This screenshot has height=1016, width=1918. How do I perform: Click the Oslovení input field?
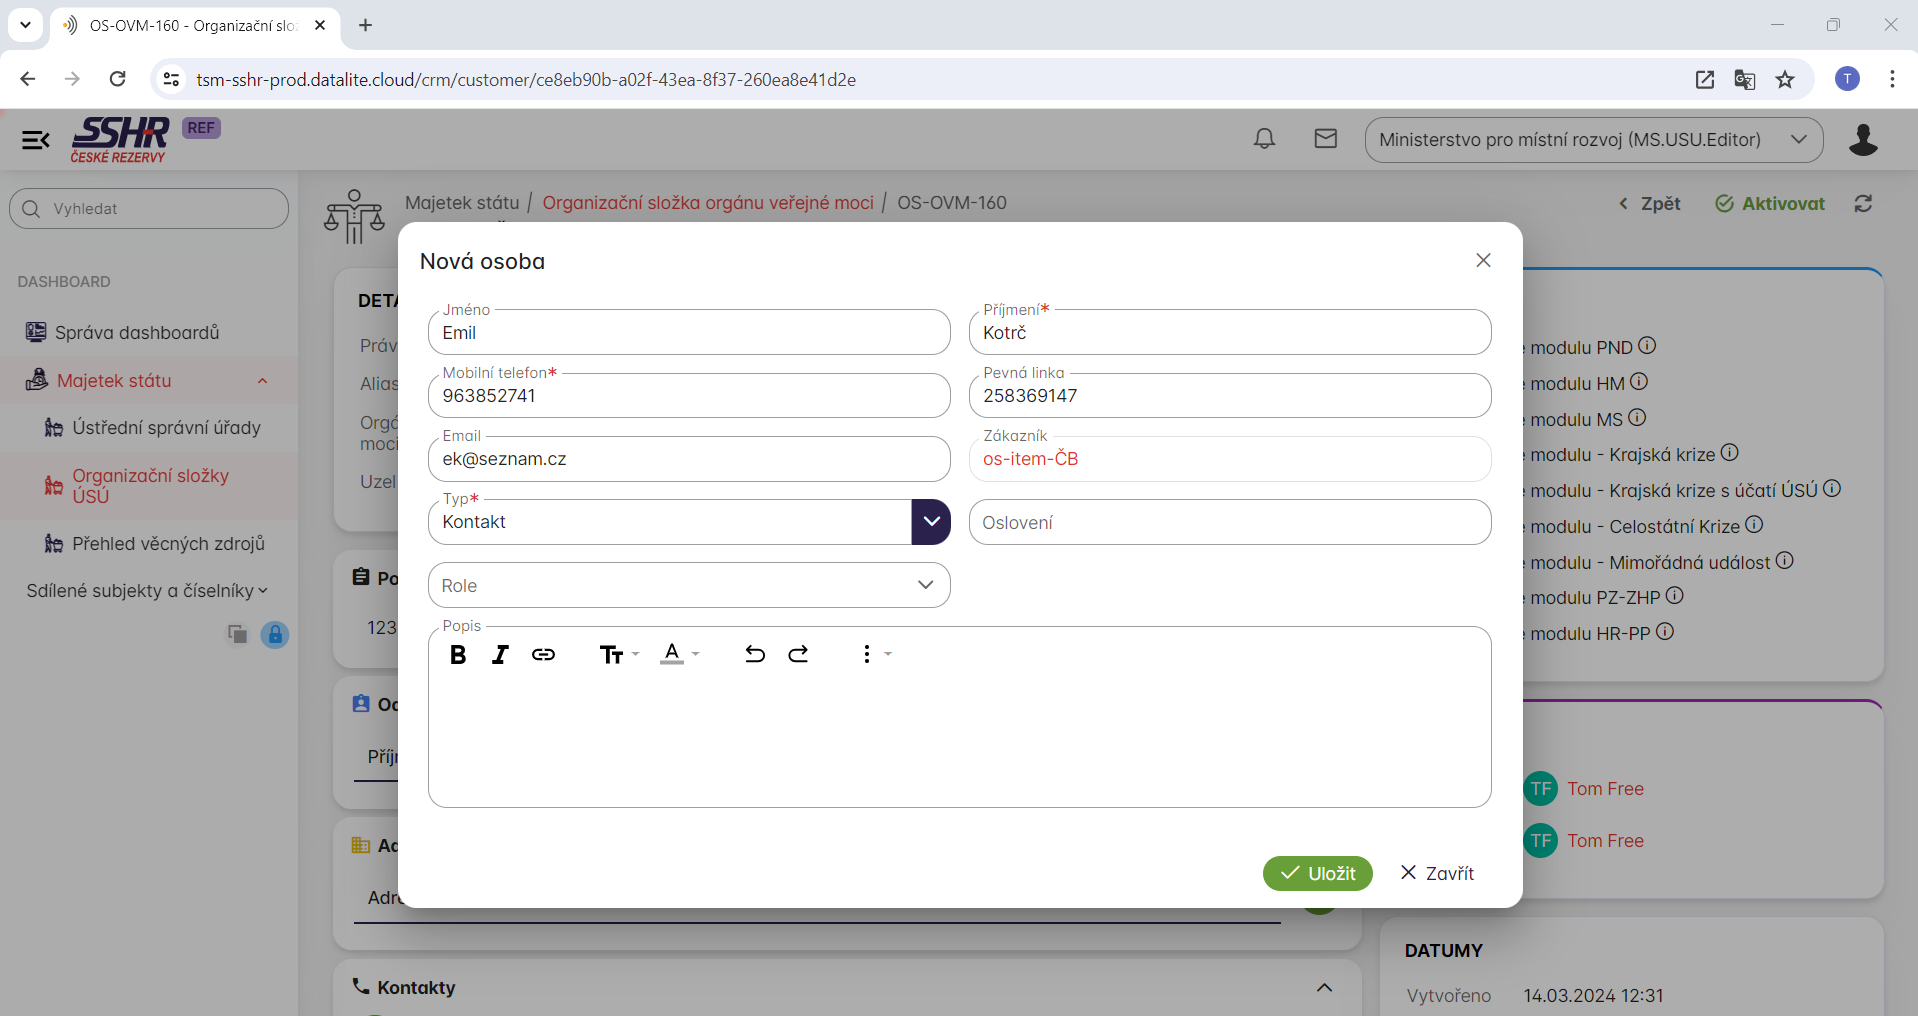click(x=1229, y=522)
